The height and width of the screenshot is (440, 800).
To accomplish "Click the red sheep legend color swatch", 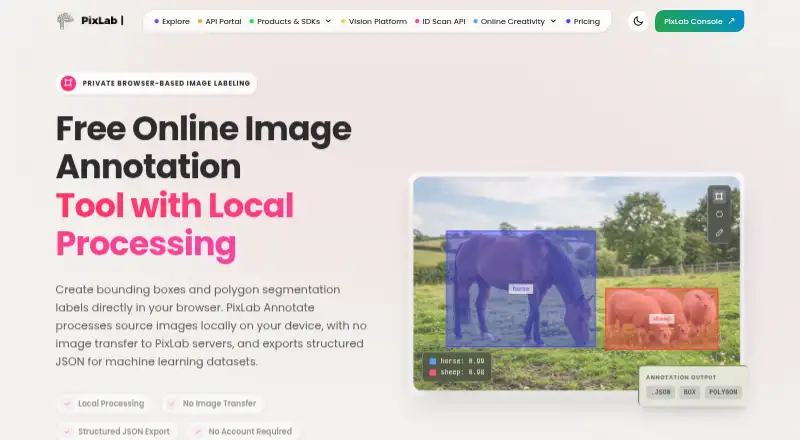I will pos(433,373).
